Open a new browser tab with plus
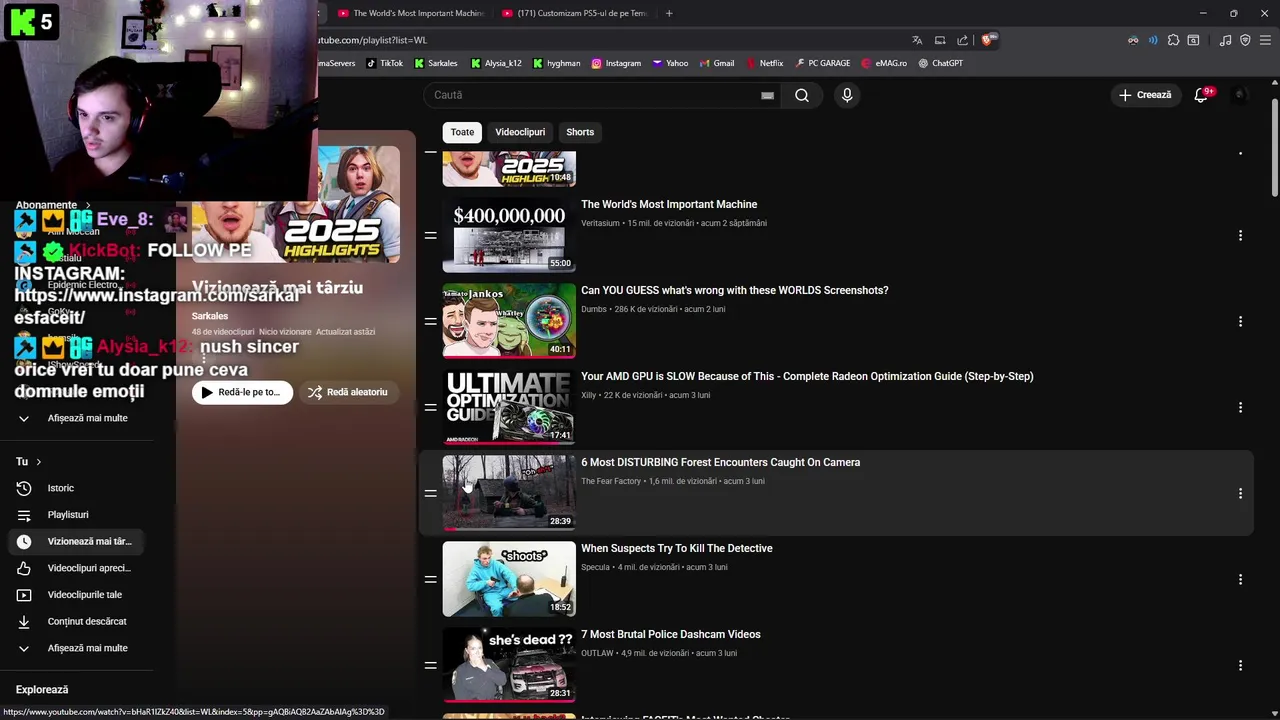 coord(669,13)
